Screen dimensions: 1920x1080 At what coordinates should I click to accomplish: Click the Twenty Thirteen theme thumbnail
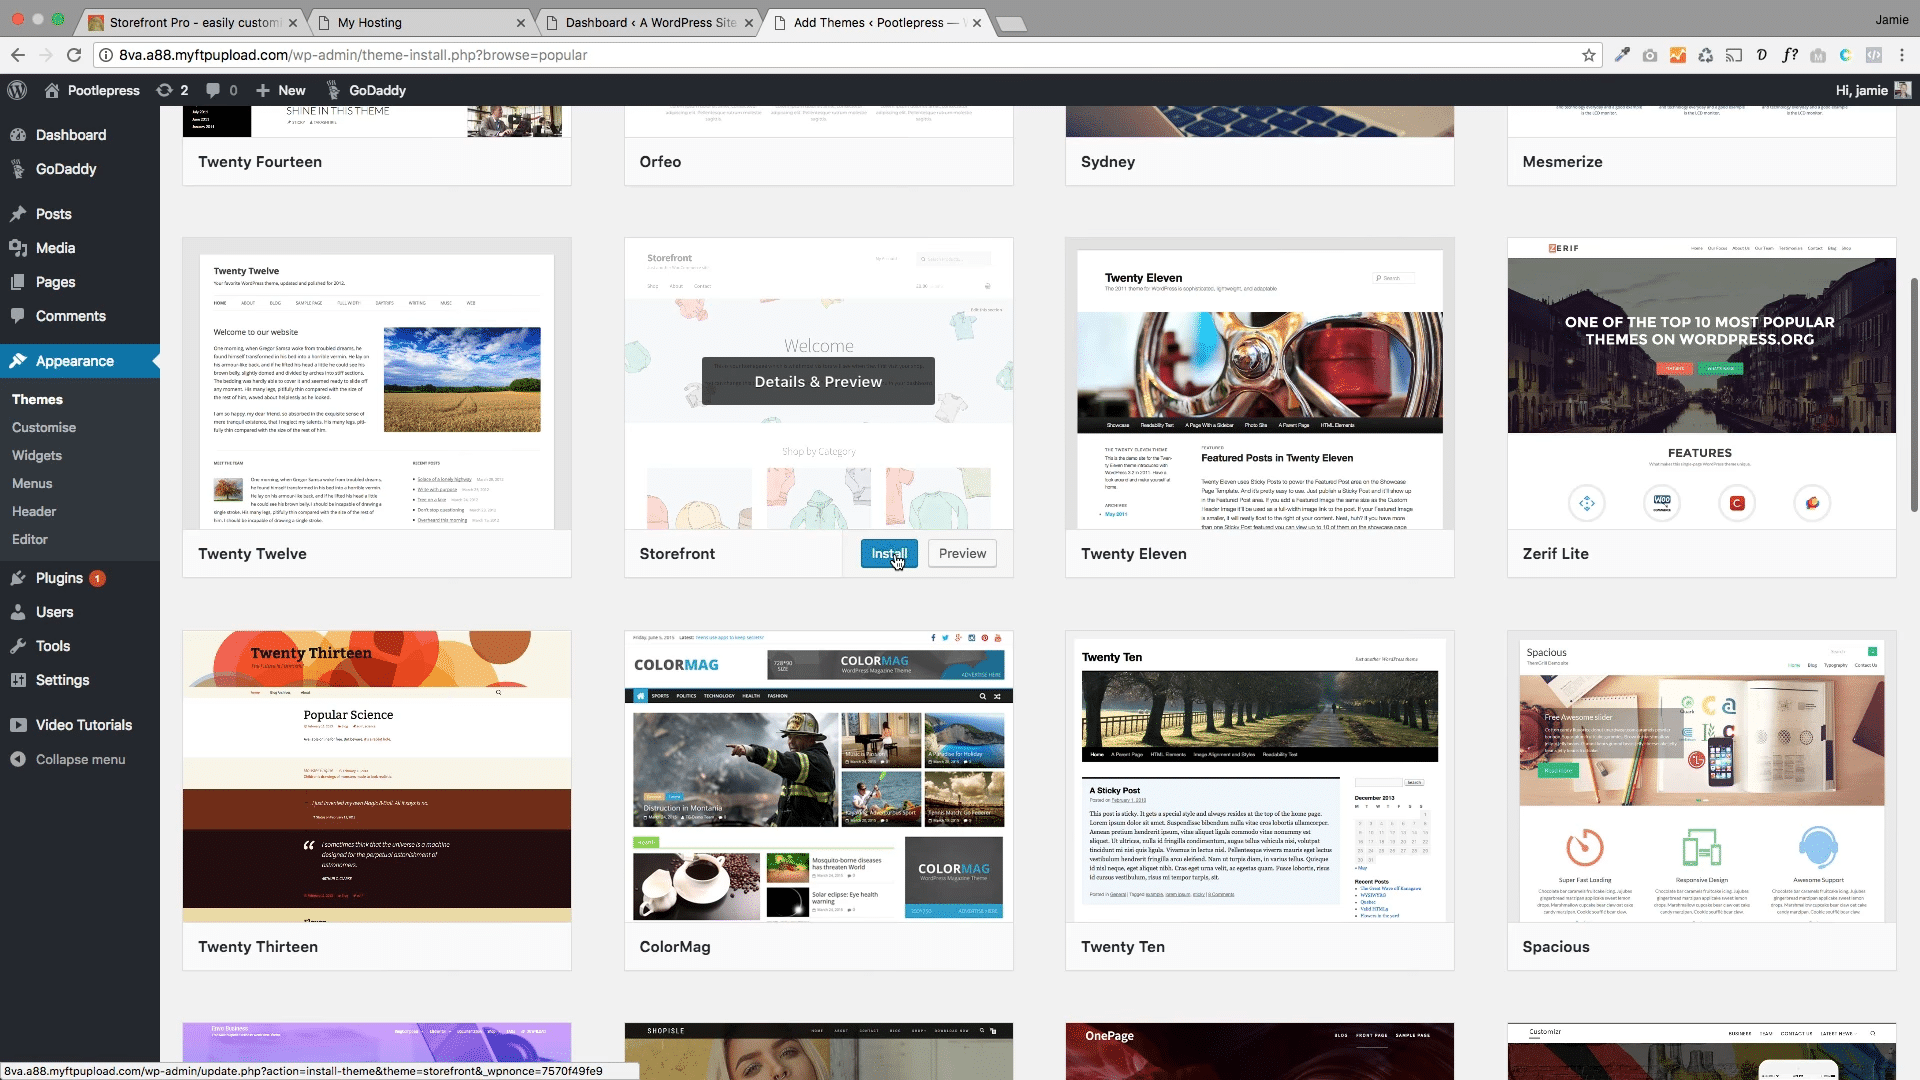(x=377, y=776)
